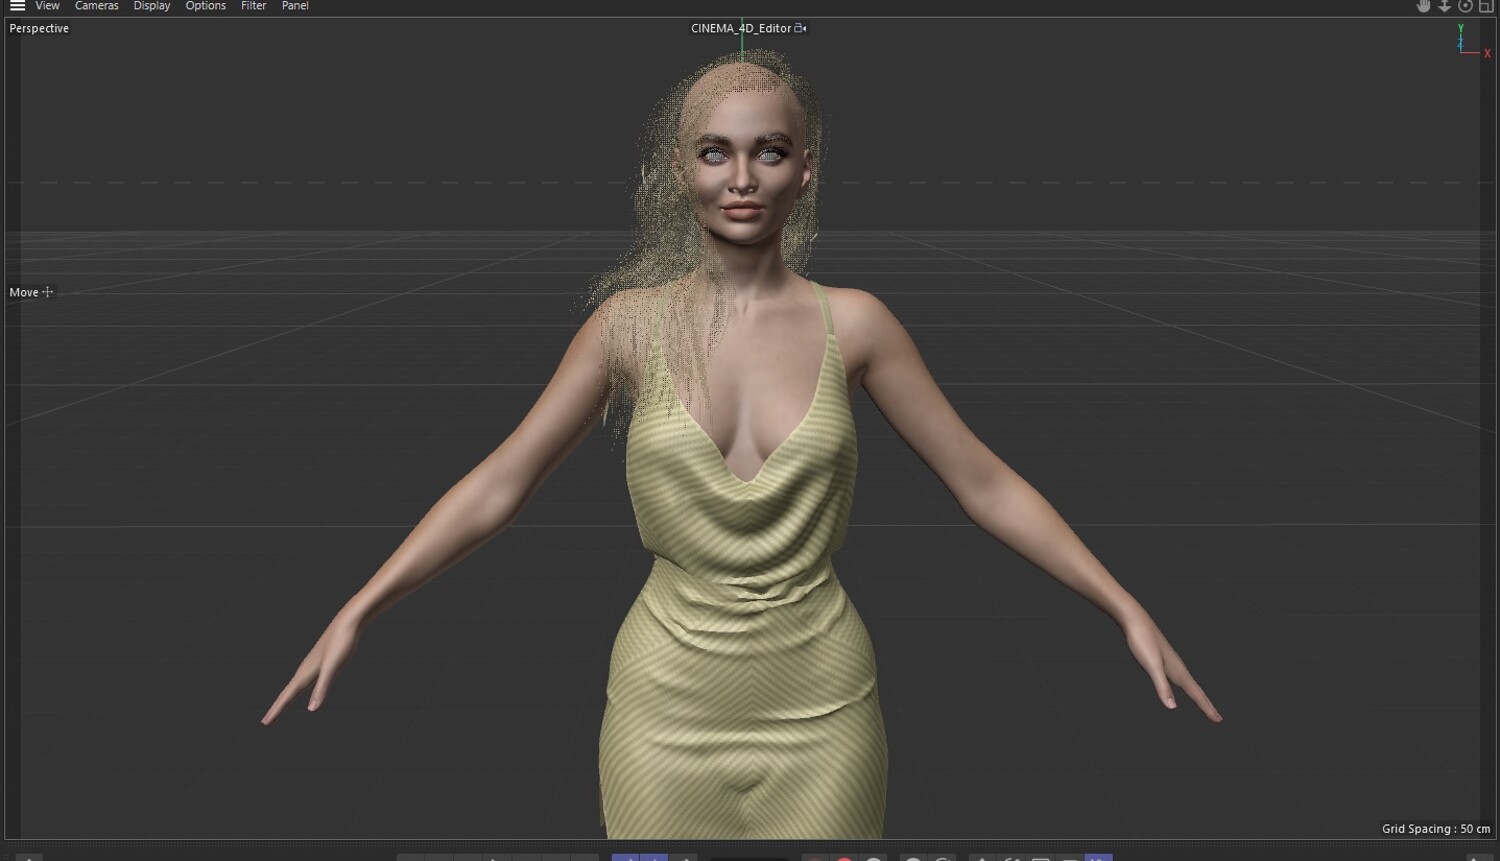This screenshot has width=1500, height=861.
Task: Click the Grid Spacing : 50 cm text
Action: (1436, 829)
